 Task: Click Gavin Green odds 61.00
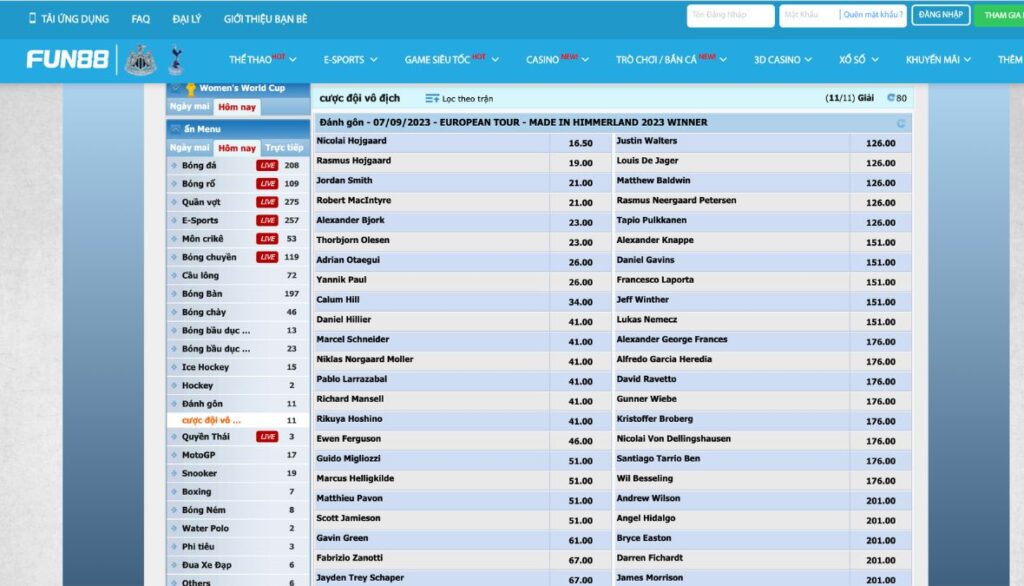[580, 540]
